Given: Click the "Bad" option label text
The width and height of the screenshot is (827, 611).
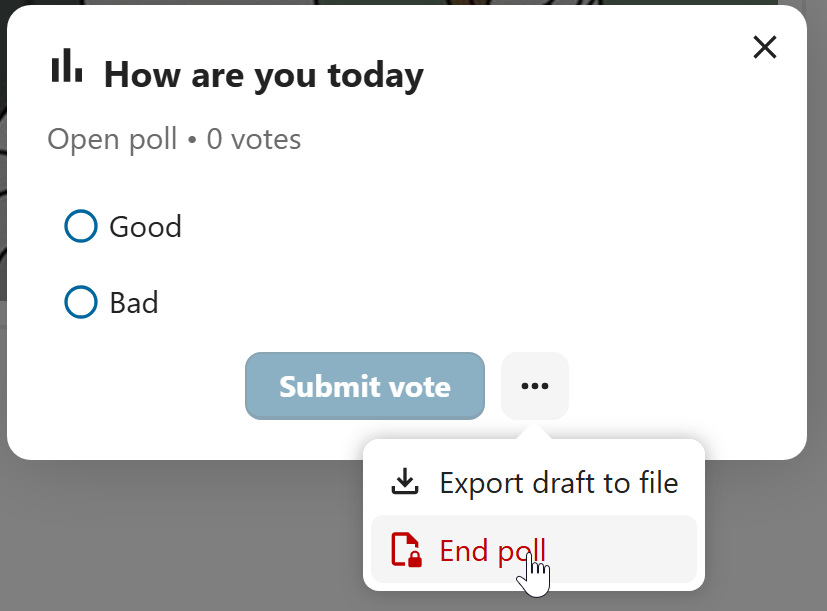Looking at the screenshot, I should [x=134, y=303].
